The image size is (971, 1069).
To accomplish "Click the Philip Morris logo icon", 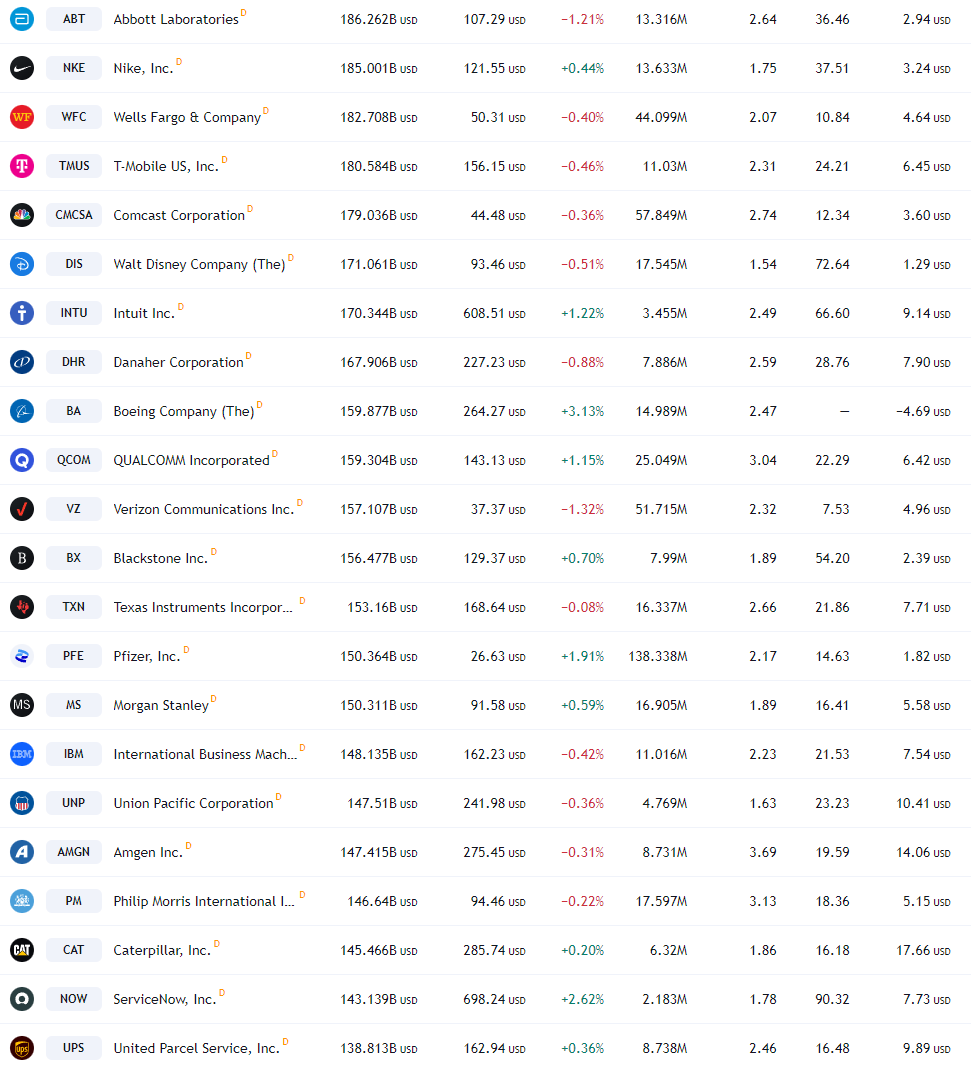I will (22, 901).
